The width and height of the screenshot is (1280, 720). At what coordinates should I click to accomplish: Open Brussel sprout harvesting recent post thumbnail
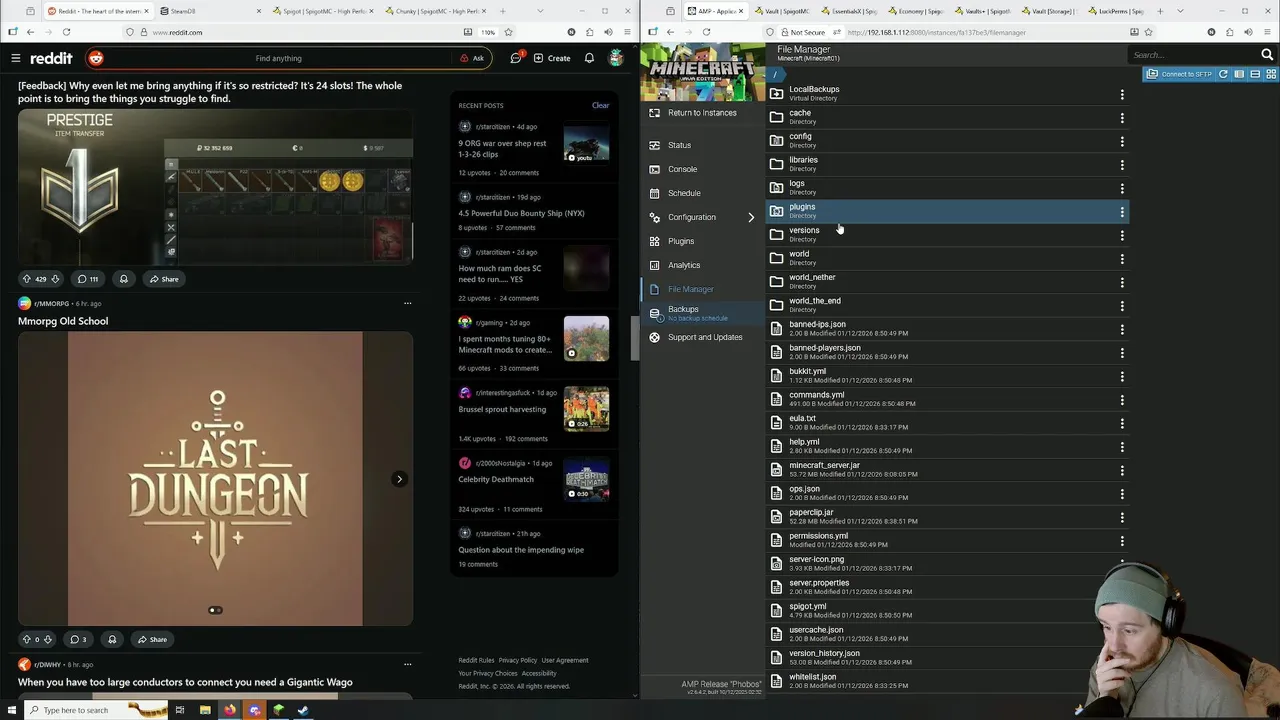pyautogui.click(x=586, y=409)
